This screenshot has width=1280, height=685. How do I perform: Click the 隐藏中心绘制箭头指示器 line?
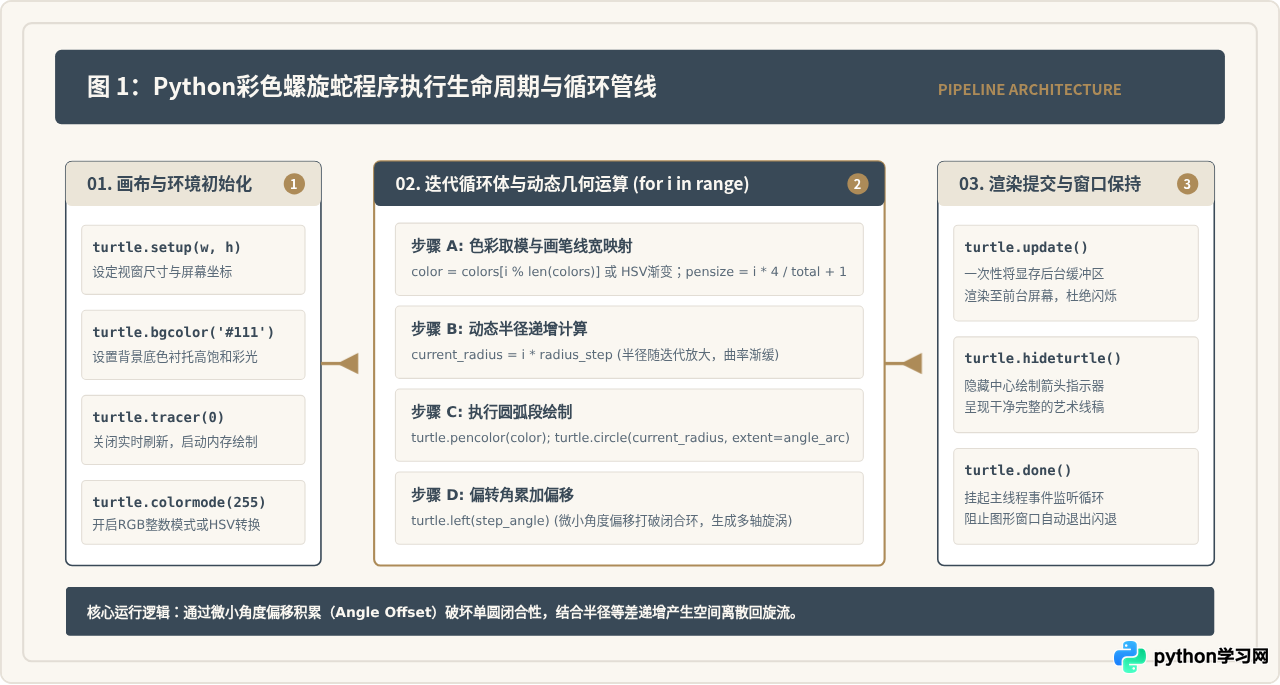click(1034, 386)
